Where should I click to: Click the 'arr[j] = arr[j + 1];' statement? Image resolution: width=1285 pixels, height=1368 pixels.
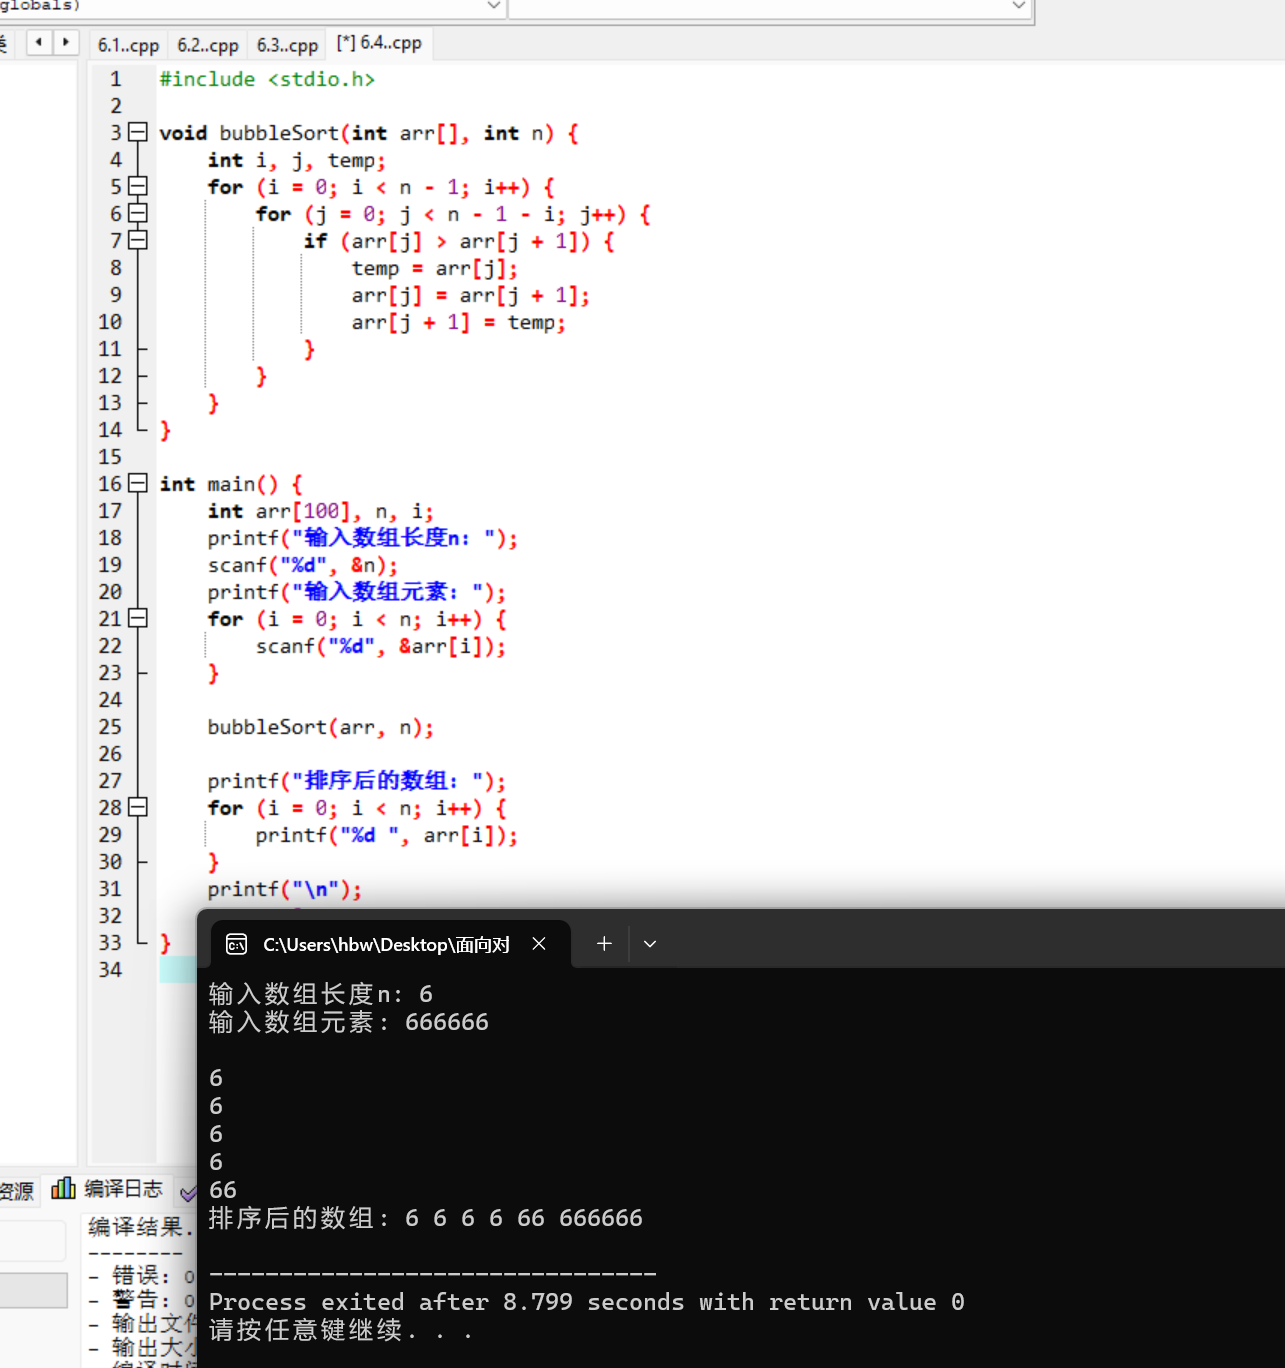click(x=471, y=295)
